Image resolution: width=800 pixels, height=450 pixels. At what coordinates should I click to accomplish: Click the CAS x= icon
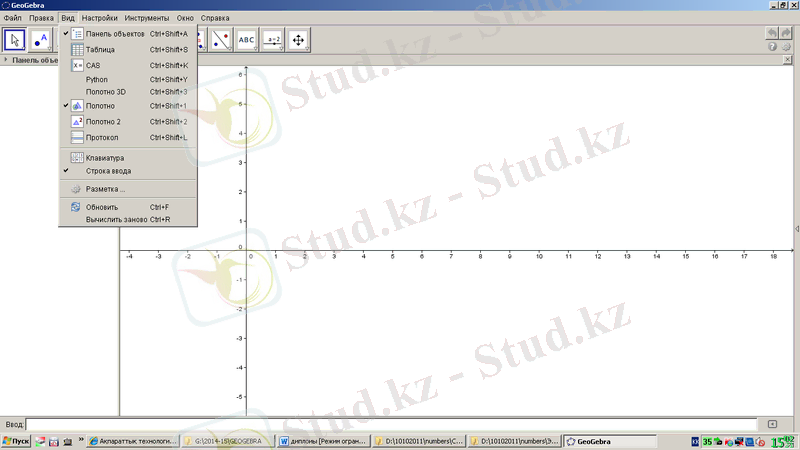point(77,65)
